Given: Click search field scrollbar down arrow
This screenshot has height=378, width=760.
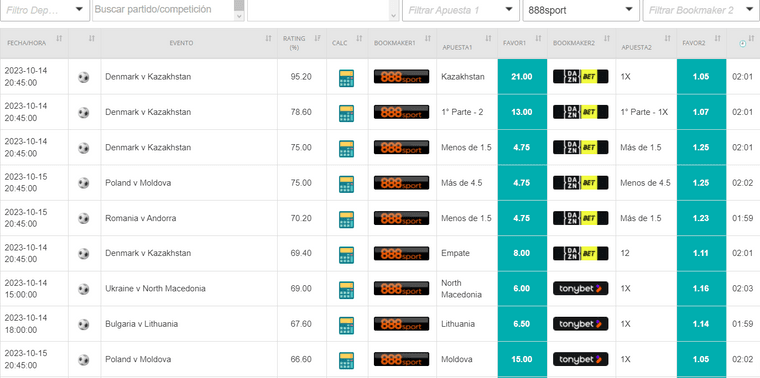Looking at the screenshot, I should point(239,16).
